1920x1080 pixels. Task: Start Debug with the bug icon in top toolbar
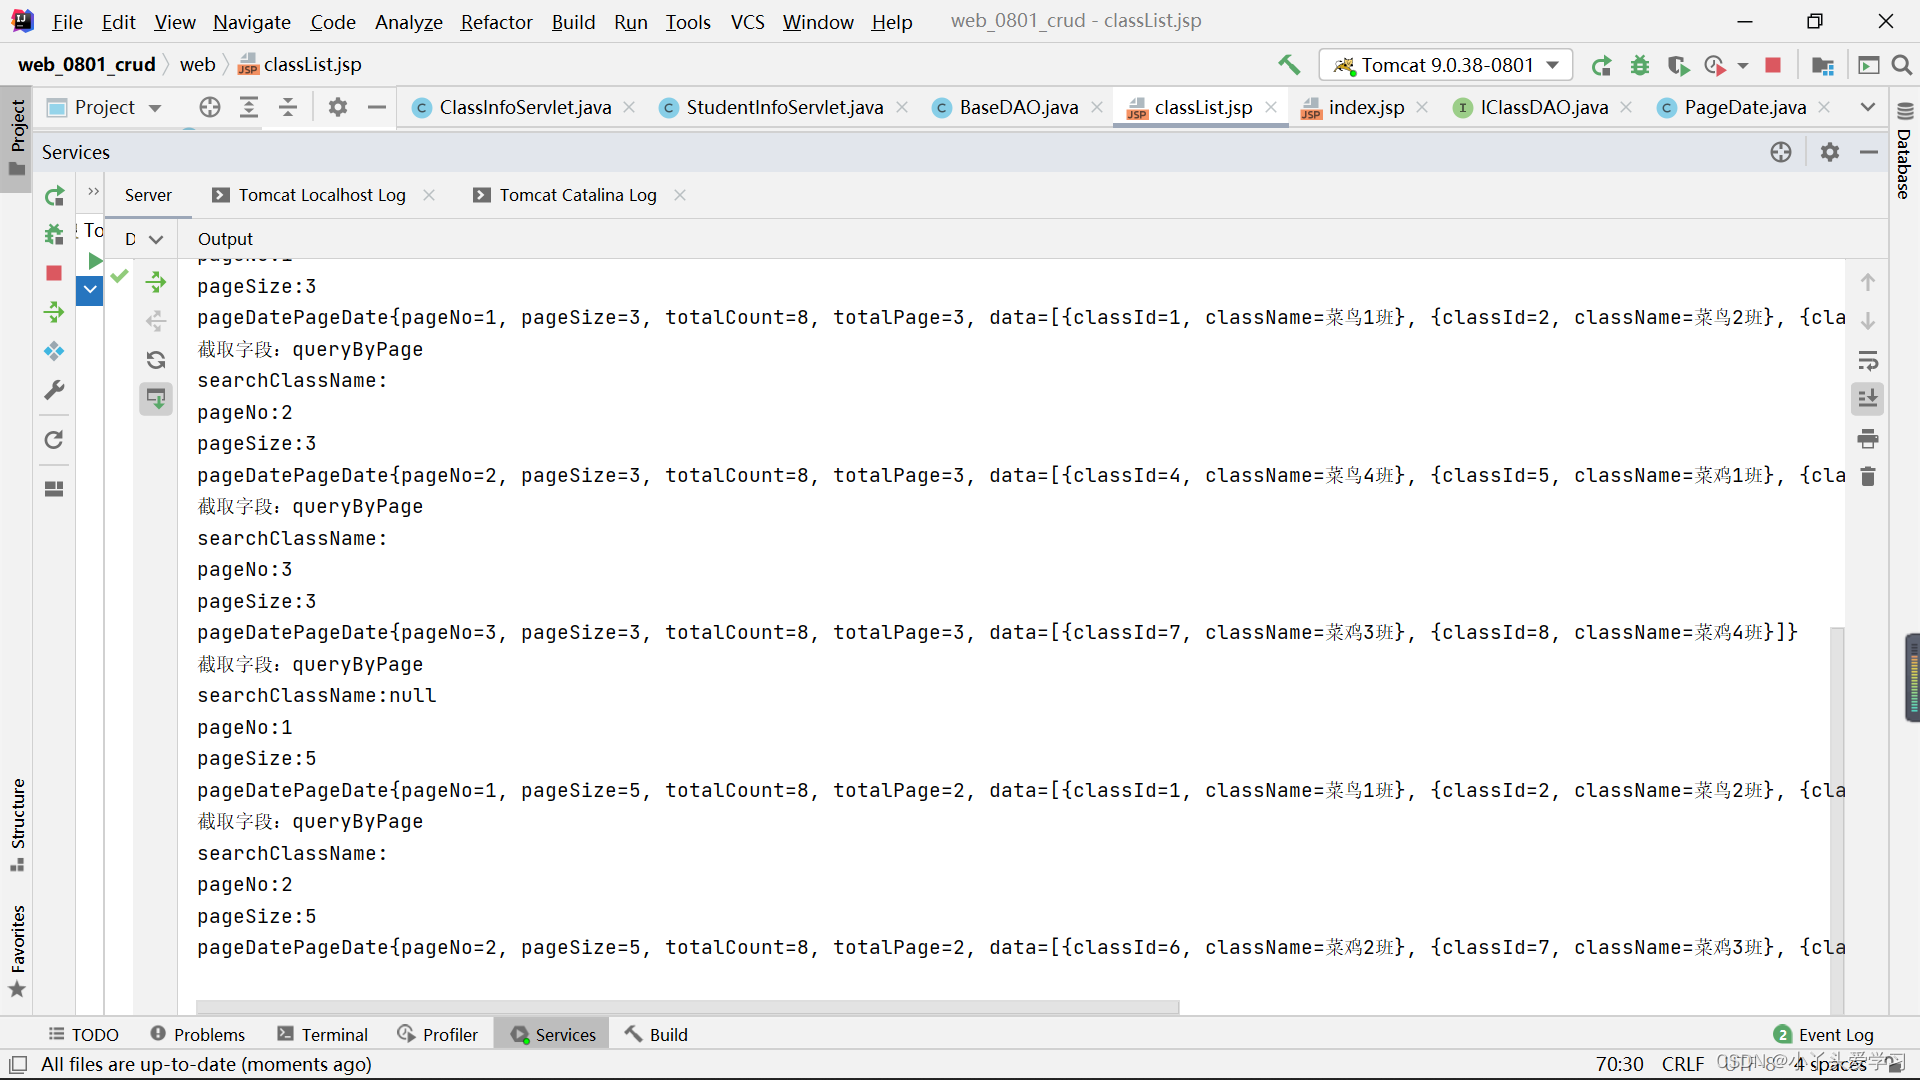point(1640,65)
